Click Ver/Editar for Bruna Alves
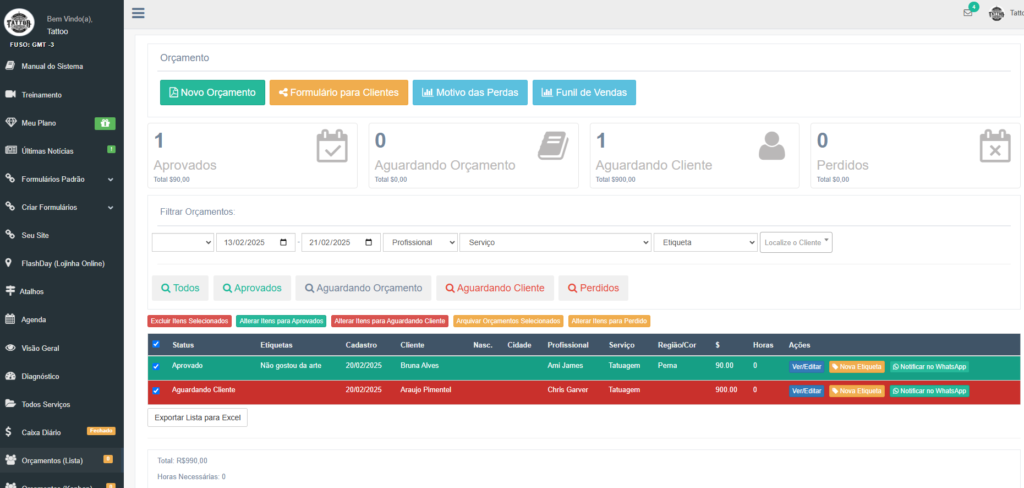1024x488 pixels. click(807, 367)
